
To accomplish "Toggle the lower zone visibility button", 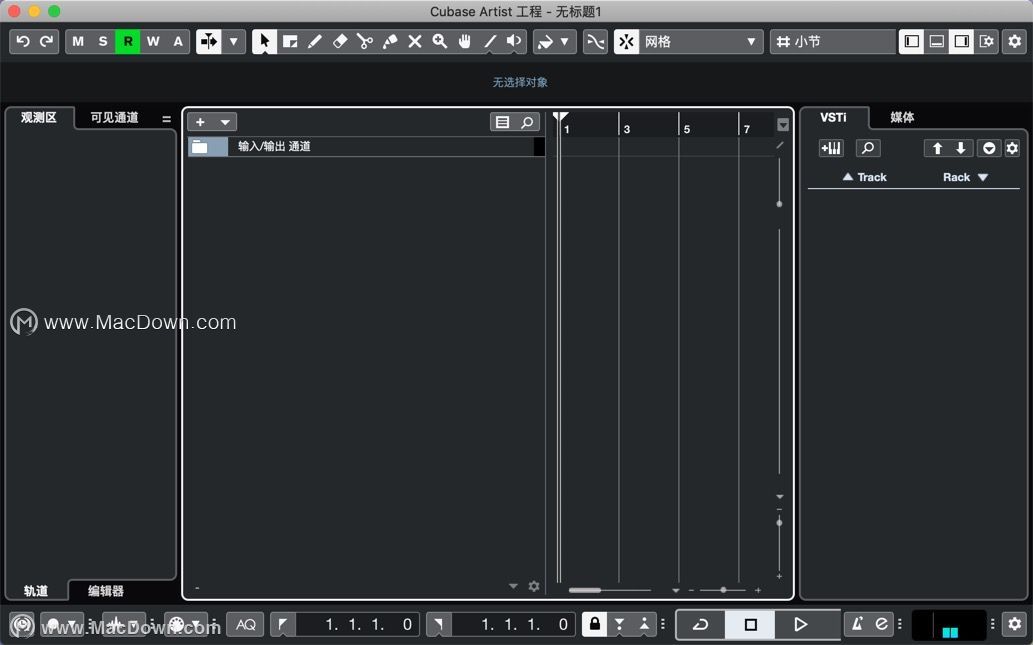I will (937, 42).
